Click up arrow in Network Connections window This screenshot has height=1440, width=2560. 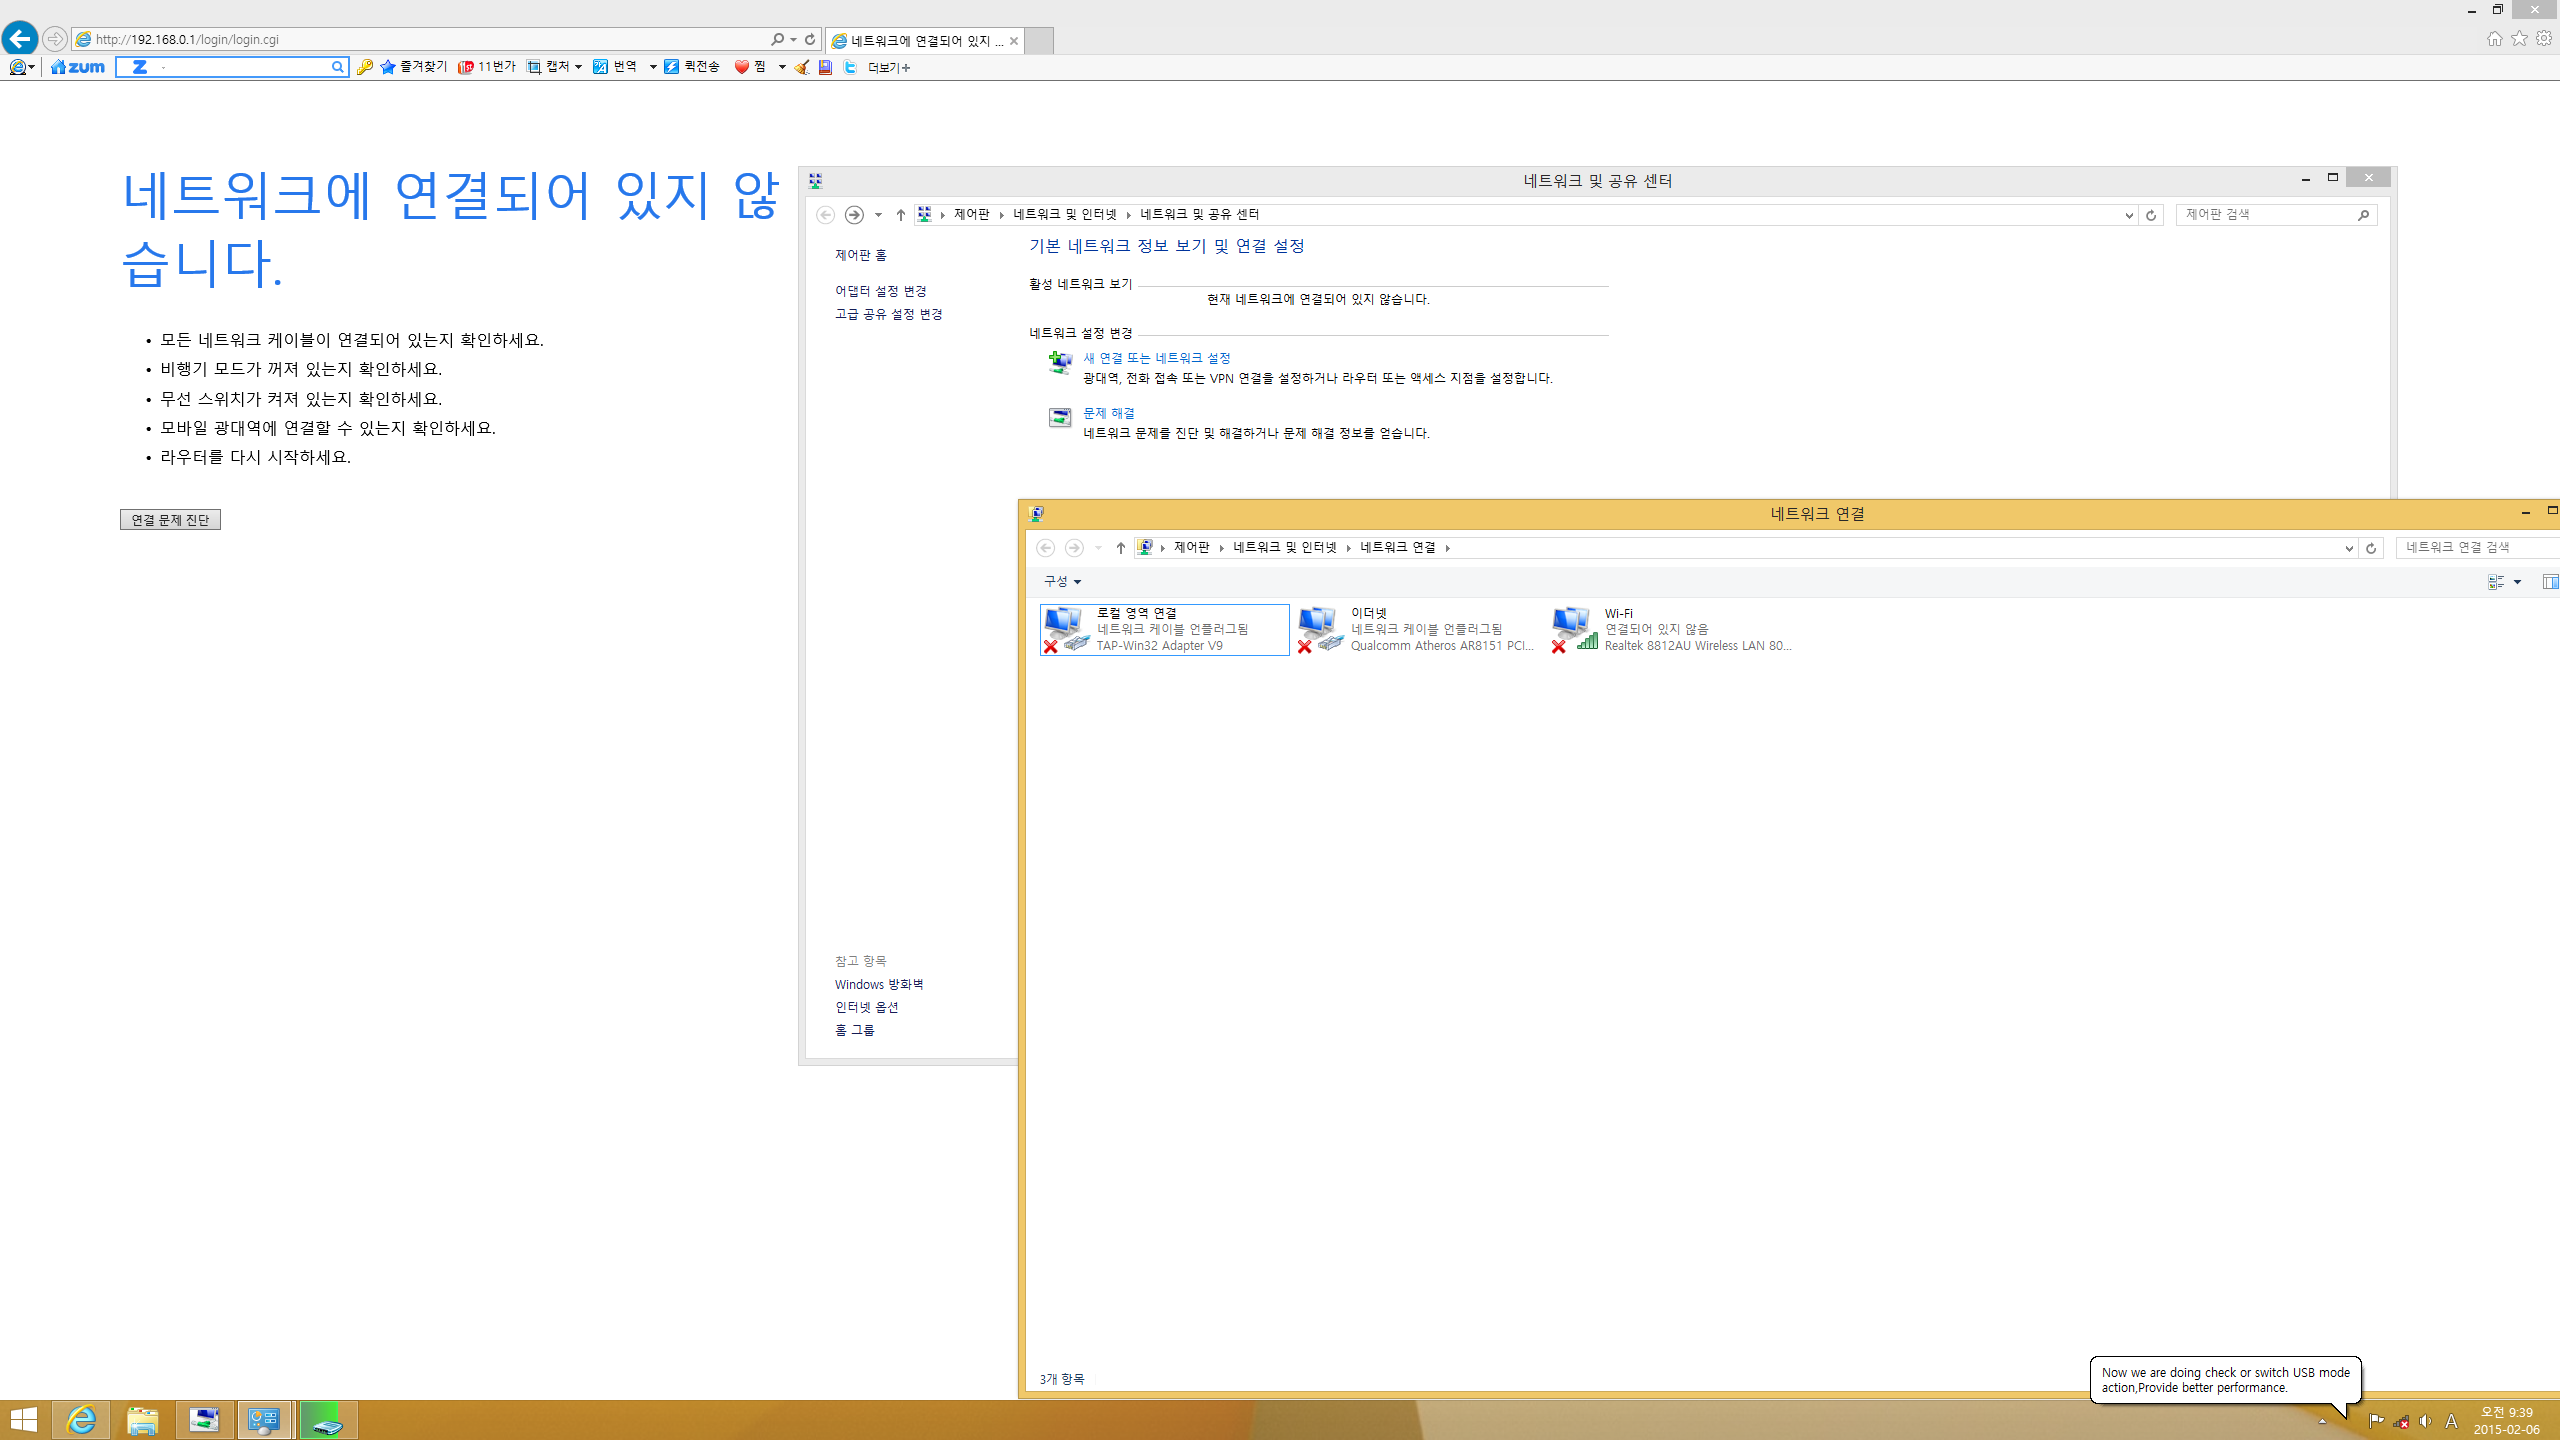[1121, 548]
